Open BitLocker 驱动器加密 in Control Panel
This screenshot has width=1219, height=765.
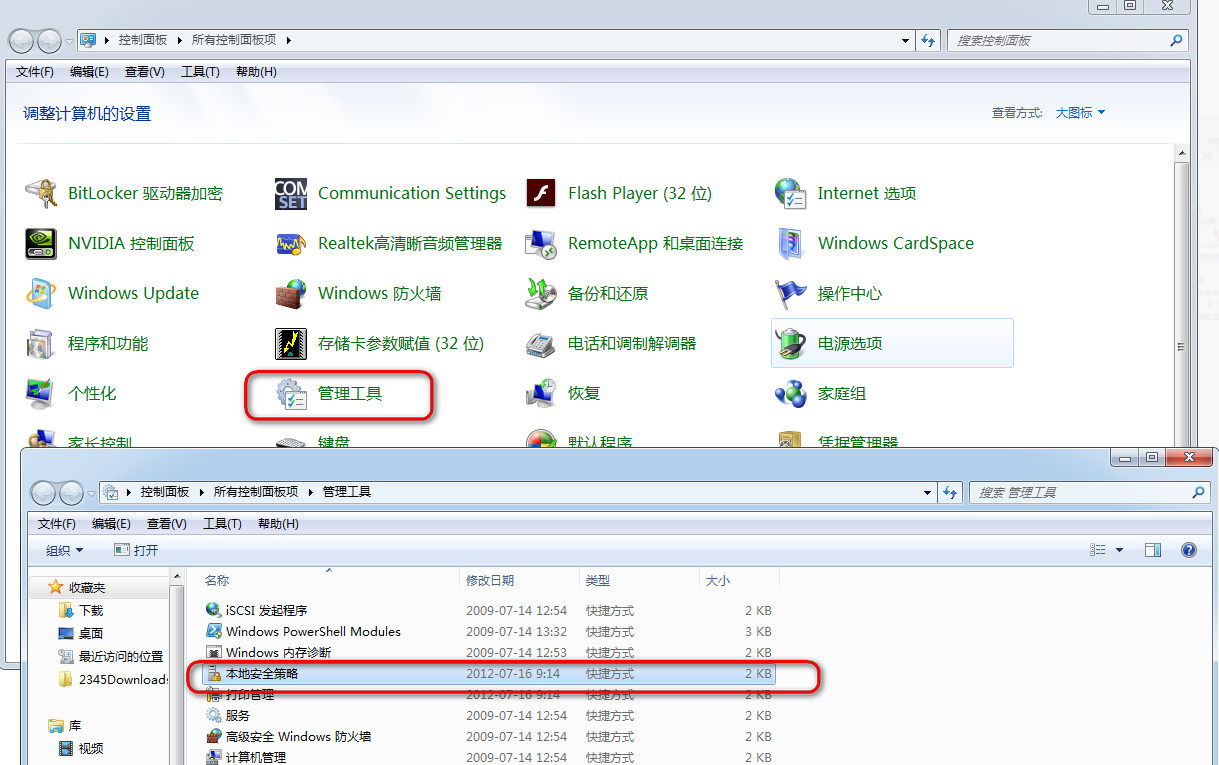(x=125, y=193)
